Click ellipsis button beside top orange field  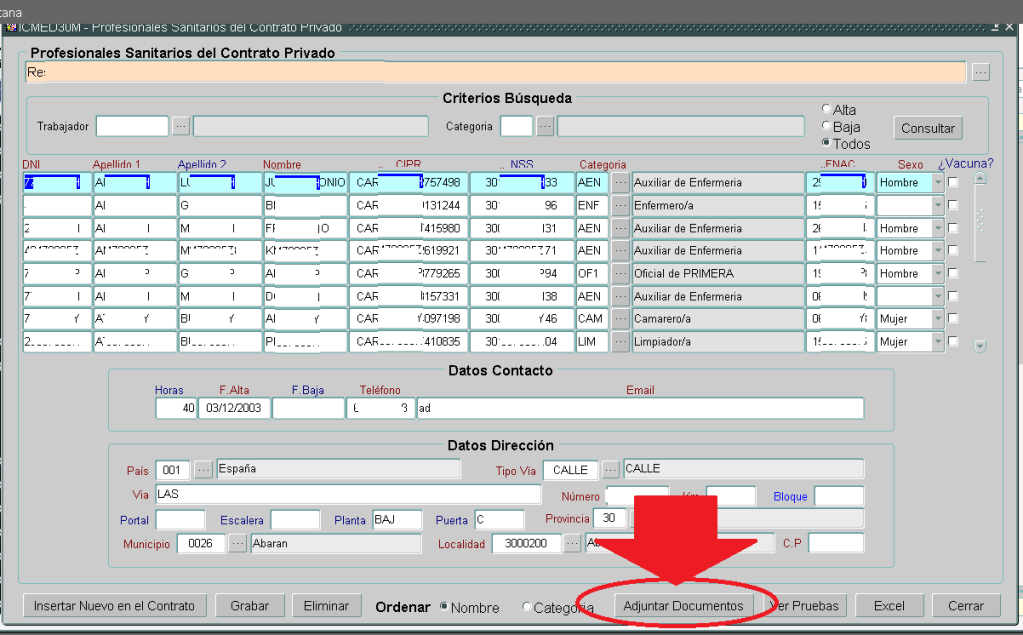pyautogui.click(x=980, y=72)
